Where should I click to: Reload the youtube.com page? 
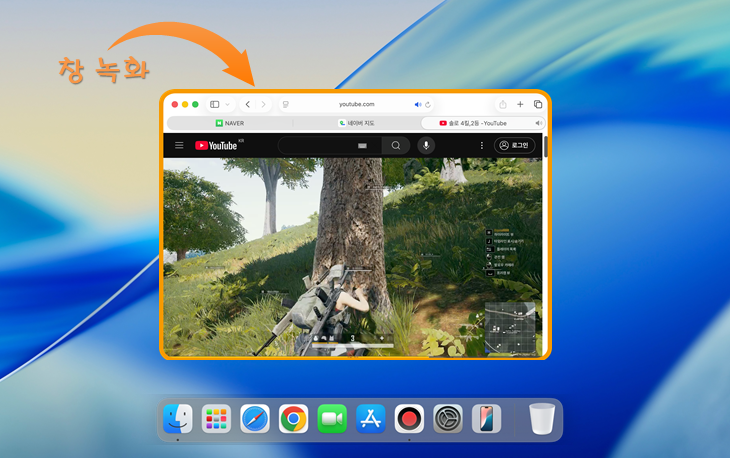pyautogui.click(x=428, y=104)
